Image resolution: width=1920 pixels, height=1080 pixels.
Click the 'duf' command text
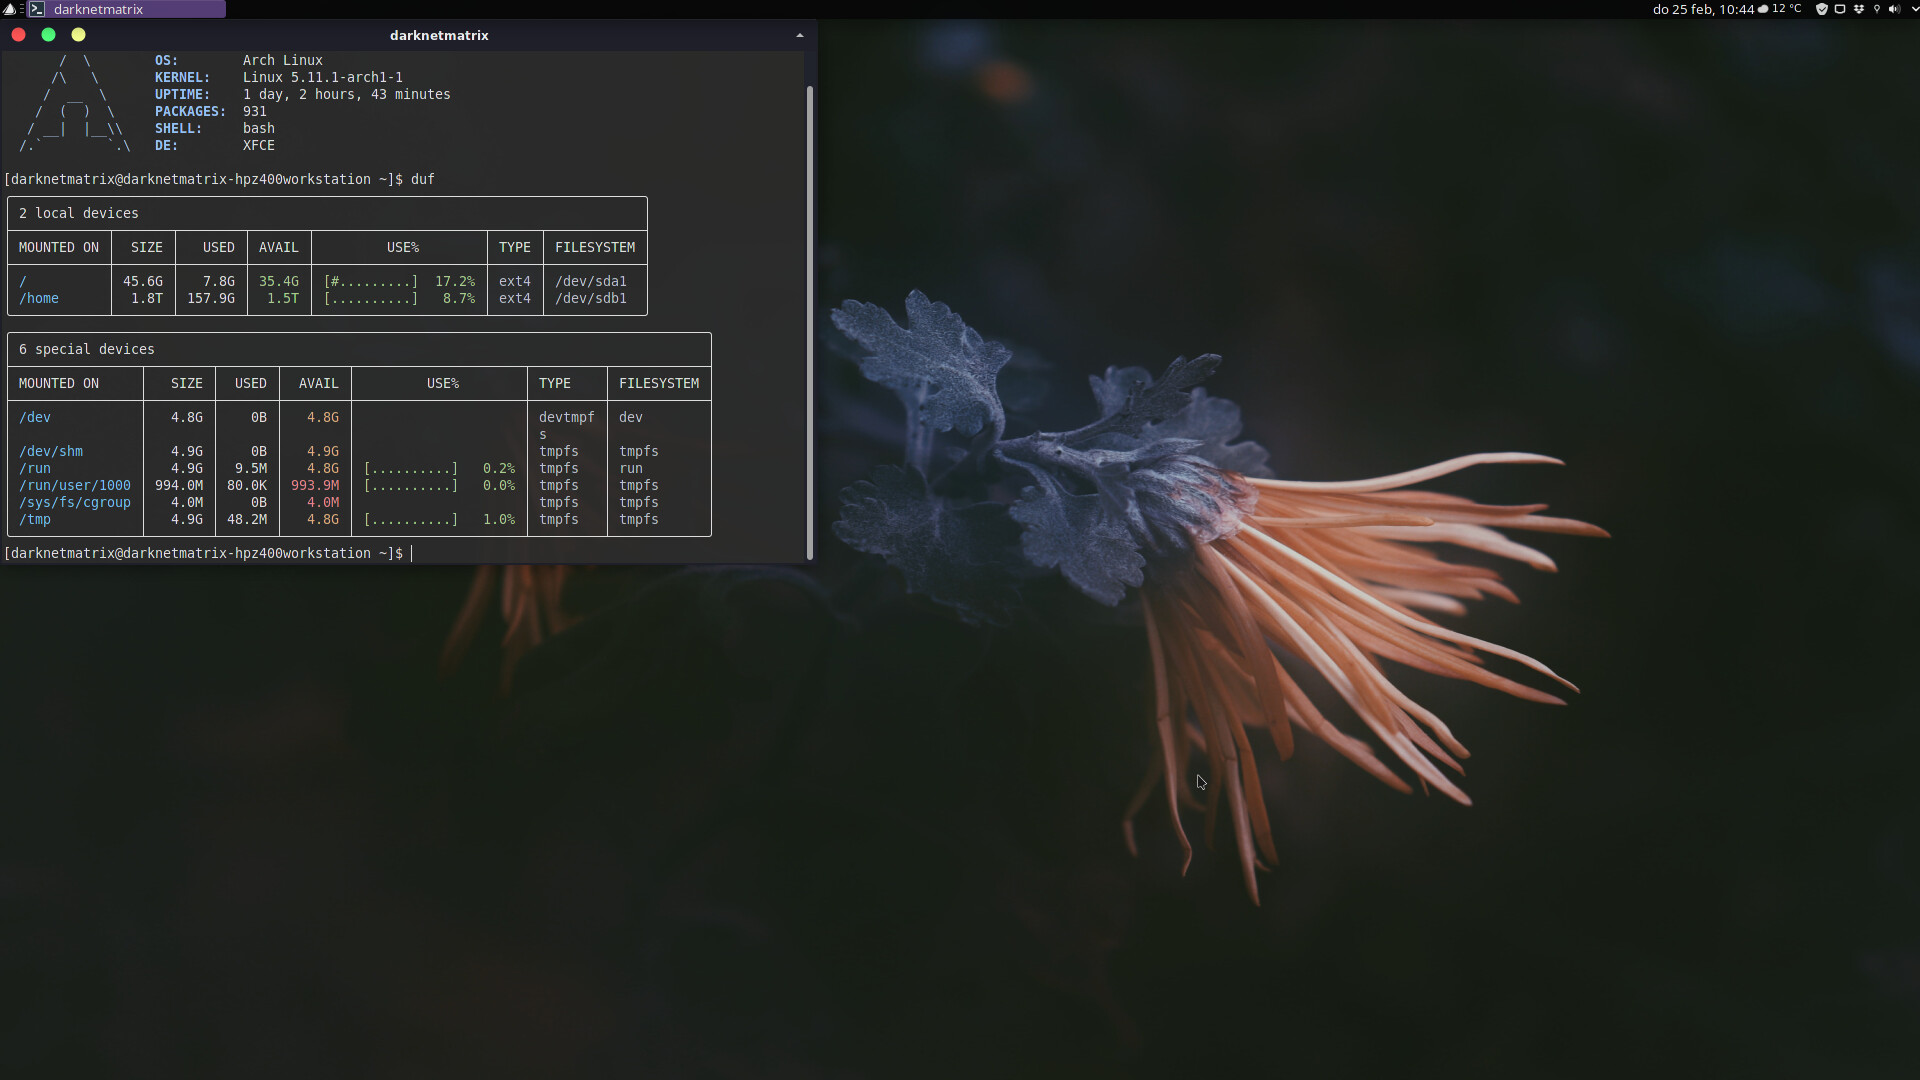pos(422,179)
